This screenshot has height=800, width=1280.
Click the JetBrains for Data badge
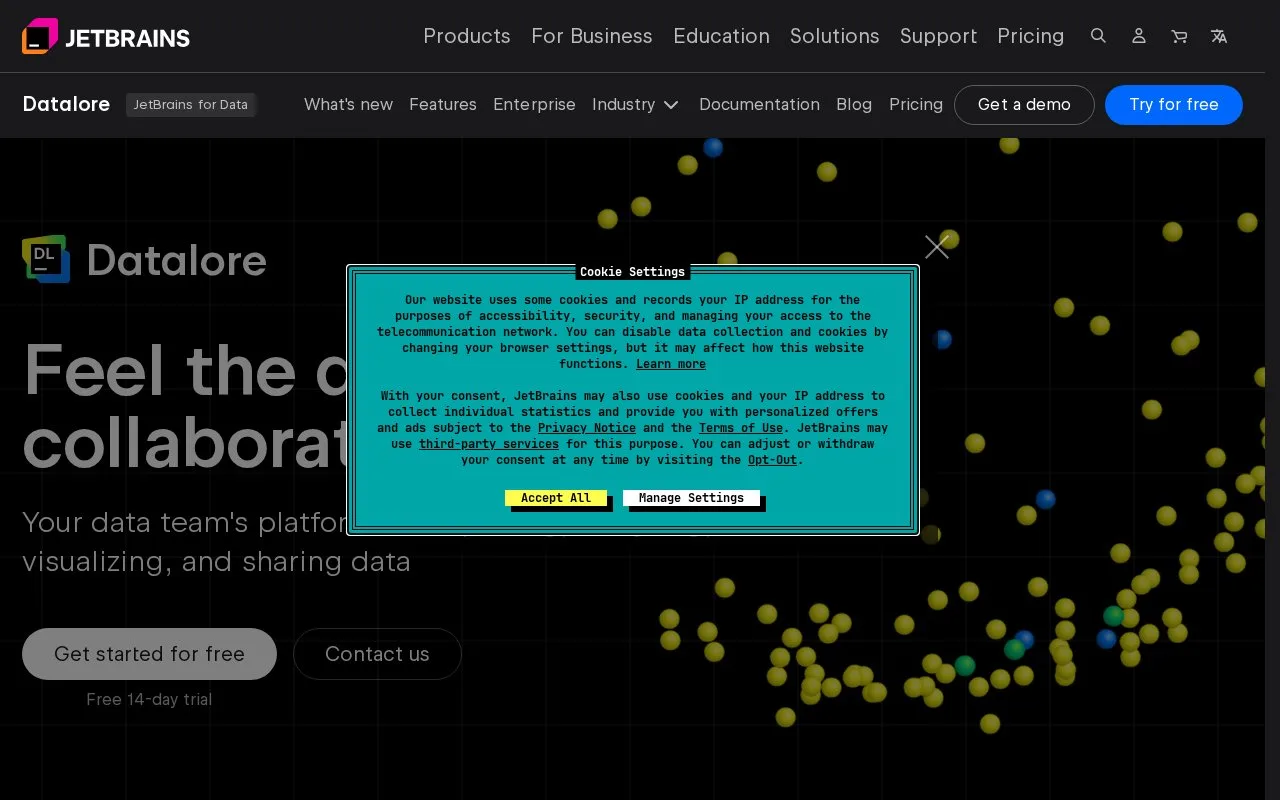coord(191,105)
